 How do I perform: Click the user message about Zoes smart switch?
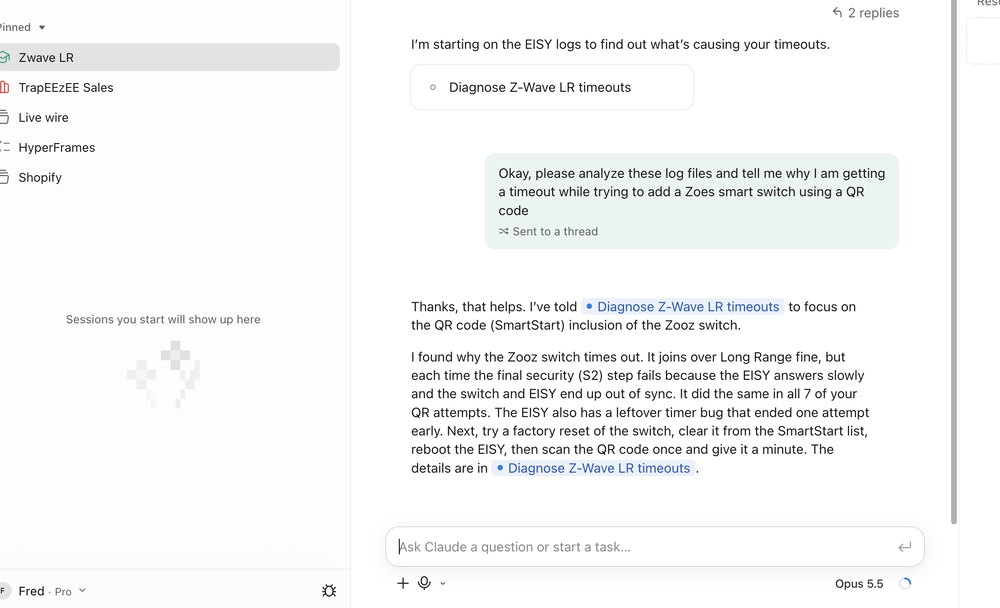click(692, 201)
